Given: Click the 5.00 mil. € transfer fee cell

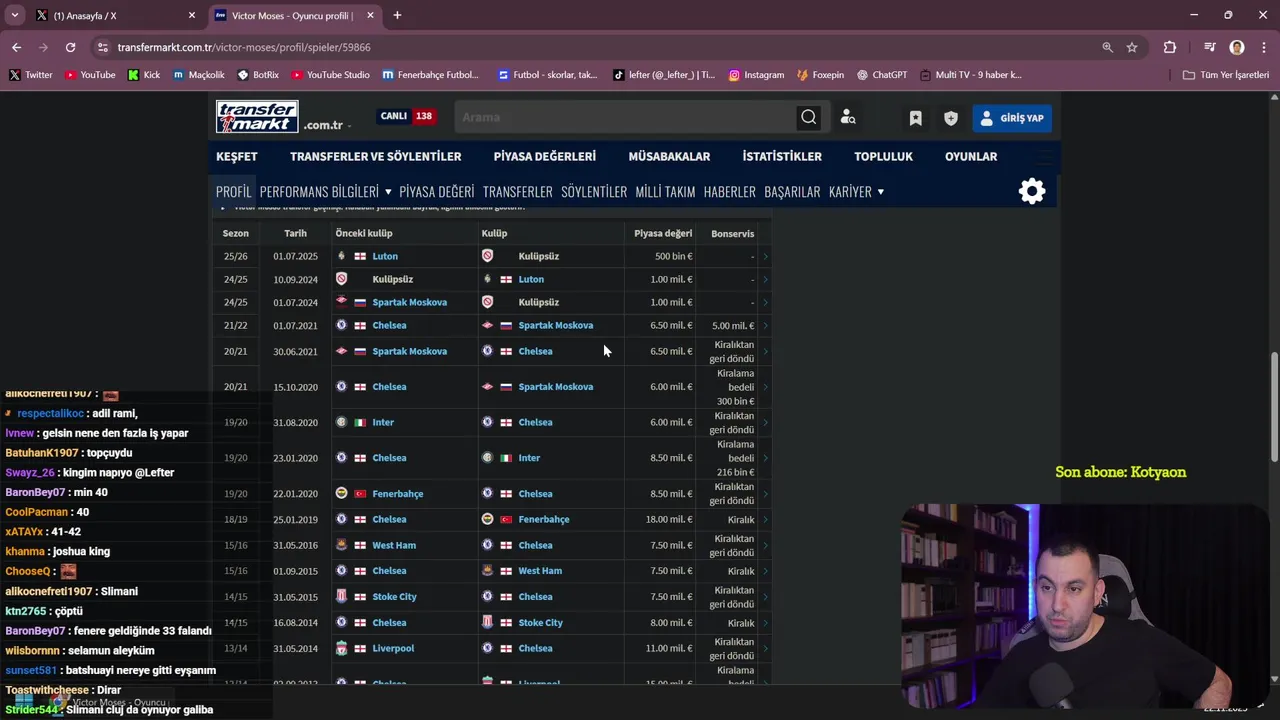Looking at the screenshot, I should coord(733,325).
